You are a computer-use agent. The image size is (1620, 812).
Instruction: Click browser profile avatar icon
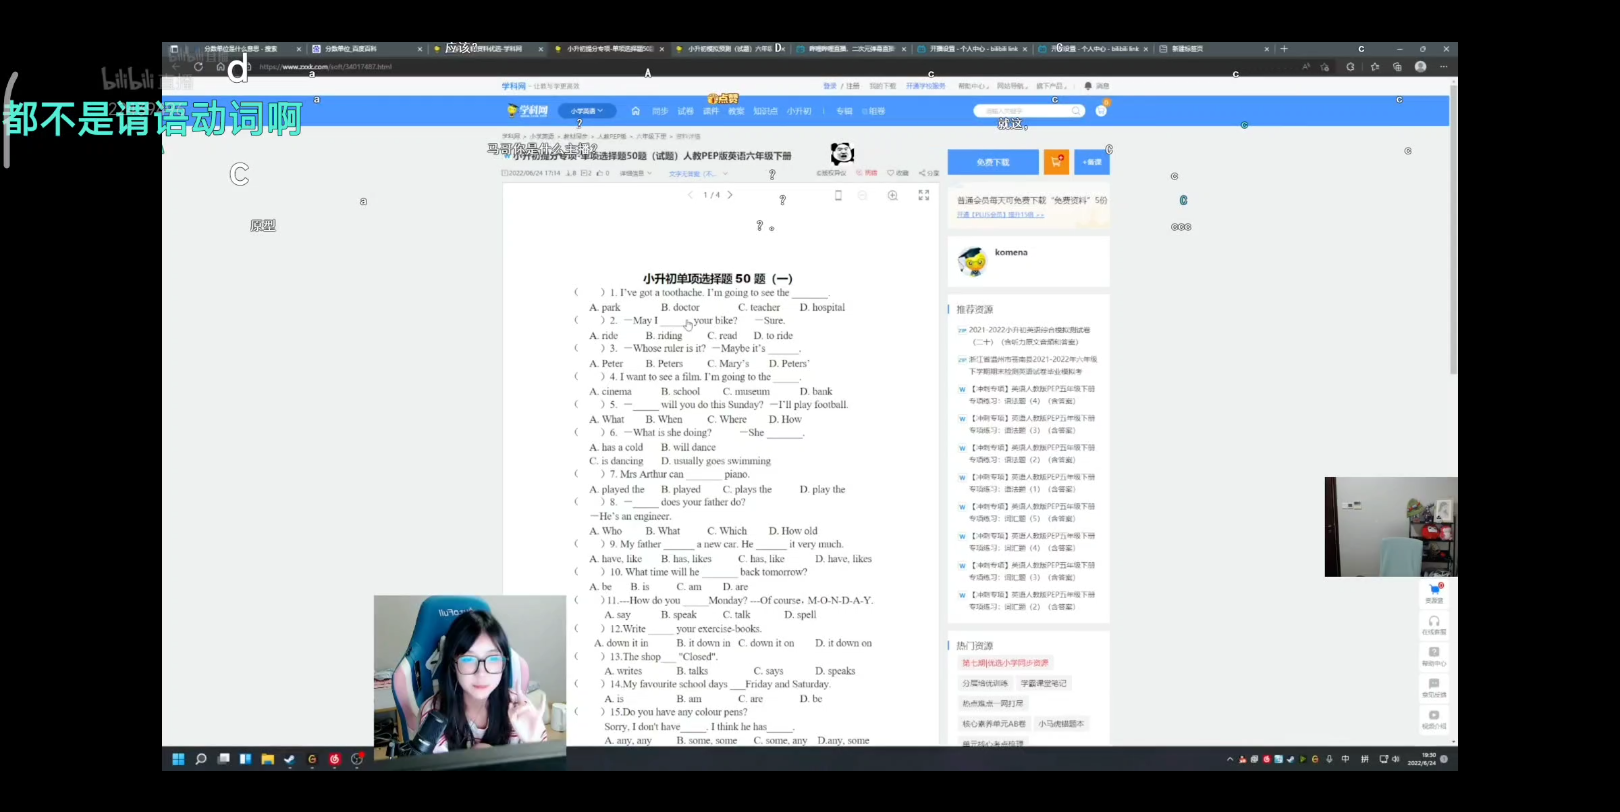click(1420, 67)
